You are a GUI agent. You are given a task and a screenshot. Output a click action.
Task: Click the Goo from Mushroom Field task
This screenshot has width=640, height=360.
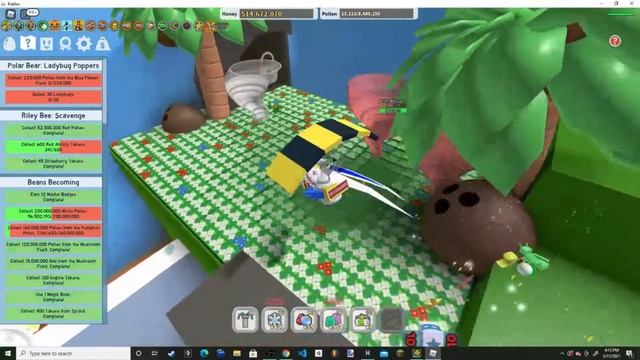pyautogui.click(x=53, y=264)
